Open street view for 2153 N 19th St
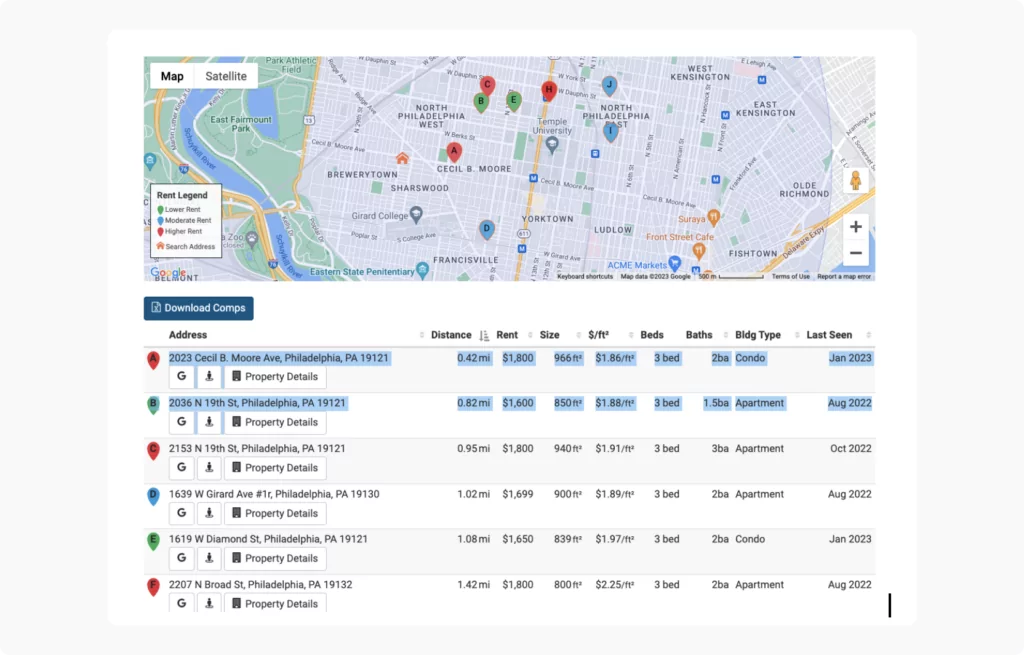The height and width of the screenshot is (655, 1024). pos(209,468)
